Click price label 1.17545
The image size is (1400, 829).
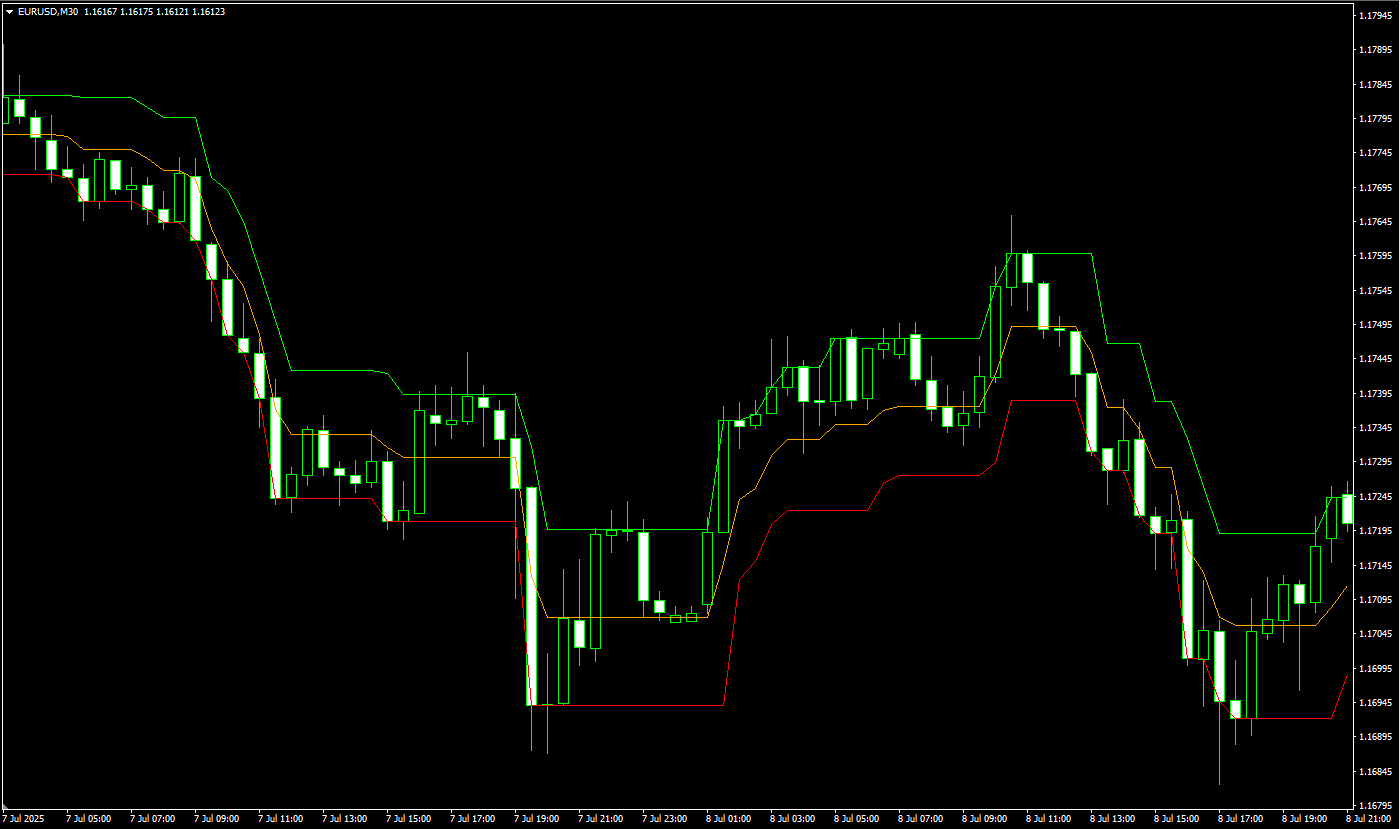tap(1376, 291)
